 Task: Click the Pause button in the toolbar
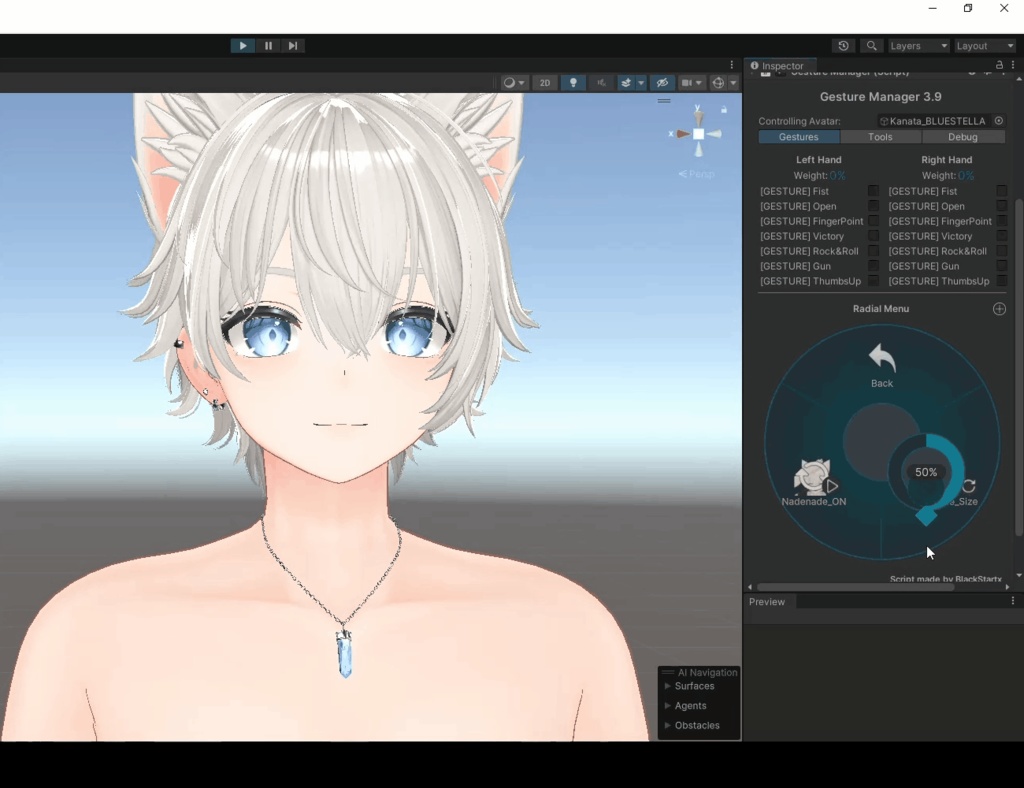(268, 45)
